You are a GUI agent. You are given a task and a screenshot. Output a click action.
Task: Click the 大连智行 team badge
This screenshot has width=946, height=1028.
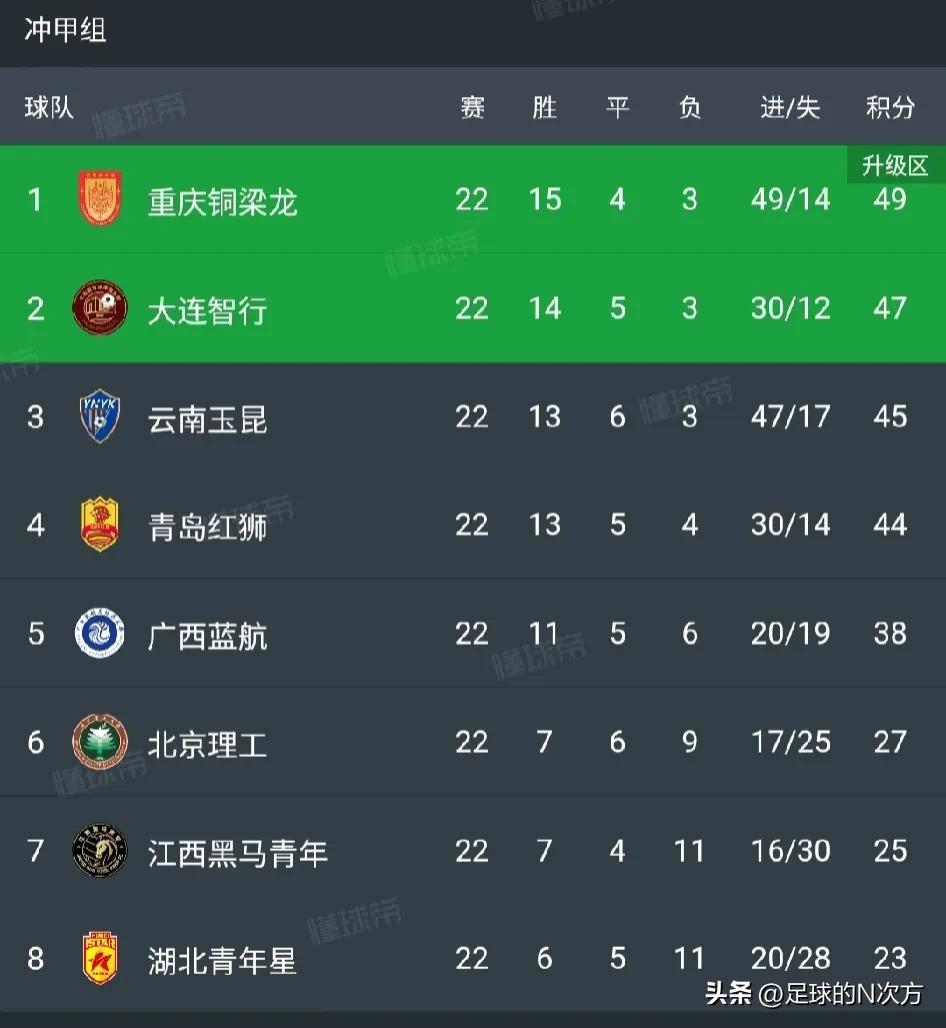[x=100, y=308]
